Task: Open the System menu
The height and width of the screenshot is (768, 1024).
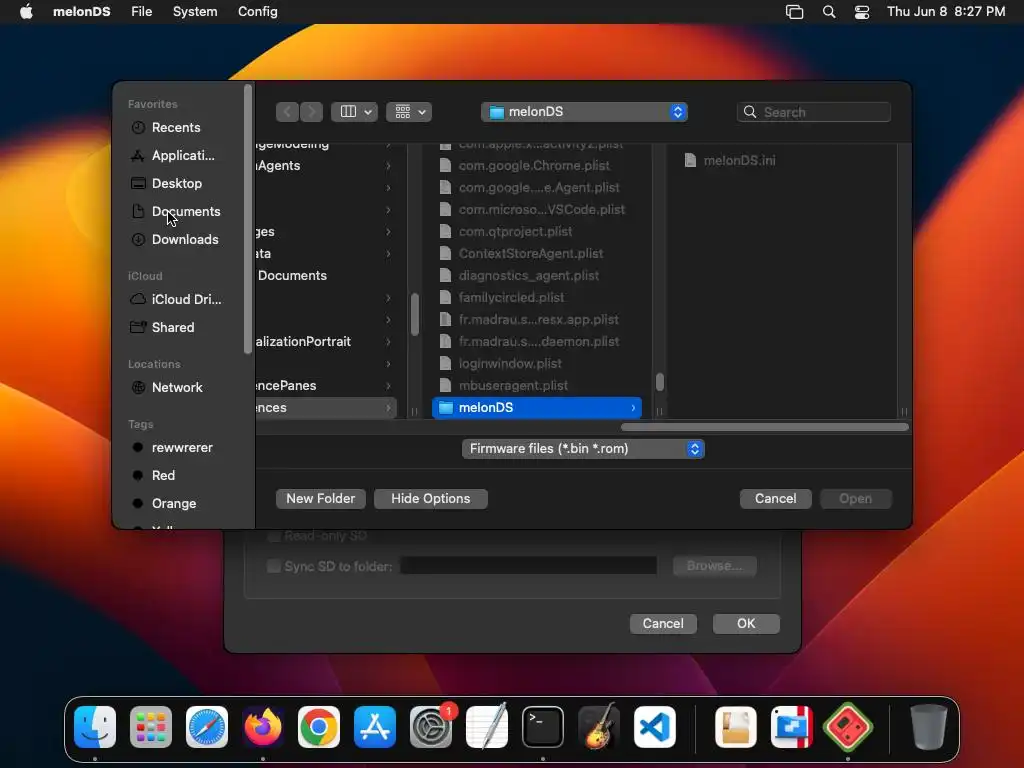Action: 195,12
